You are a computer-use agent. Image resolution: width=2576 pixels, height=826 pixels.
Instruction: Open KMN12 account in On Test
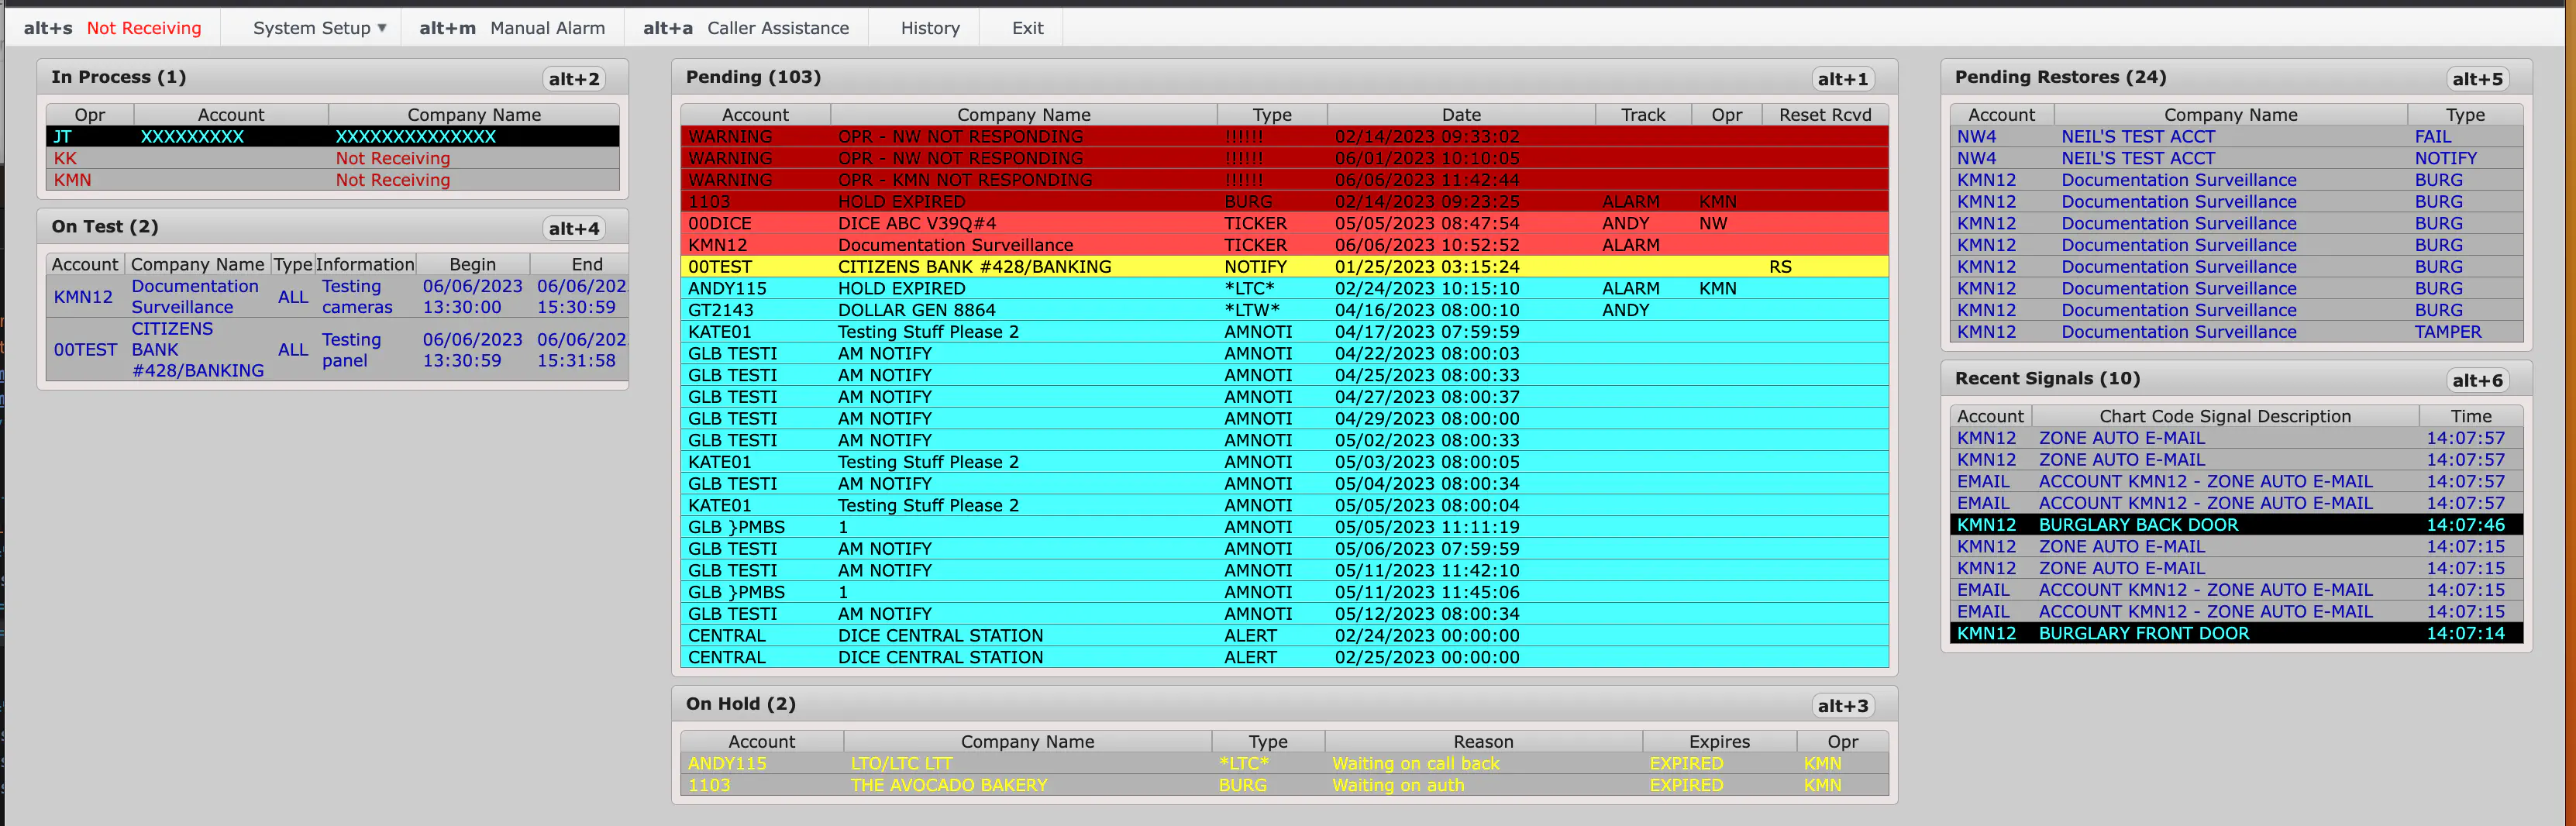tap(83, 297)
